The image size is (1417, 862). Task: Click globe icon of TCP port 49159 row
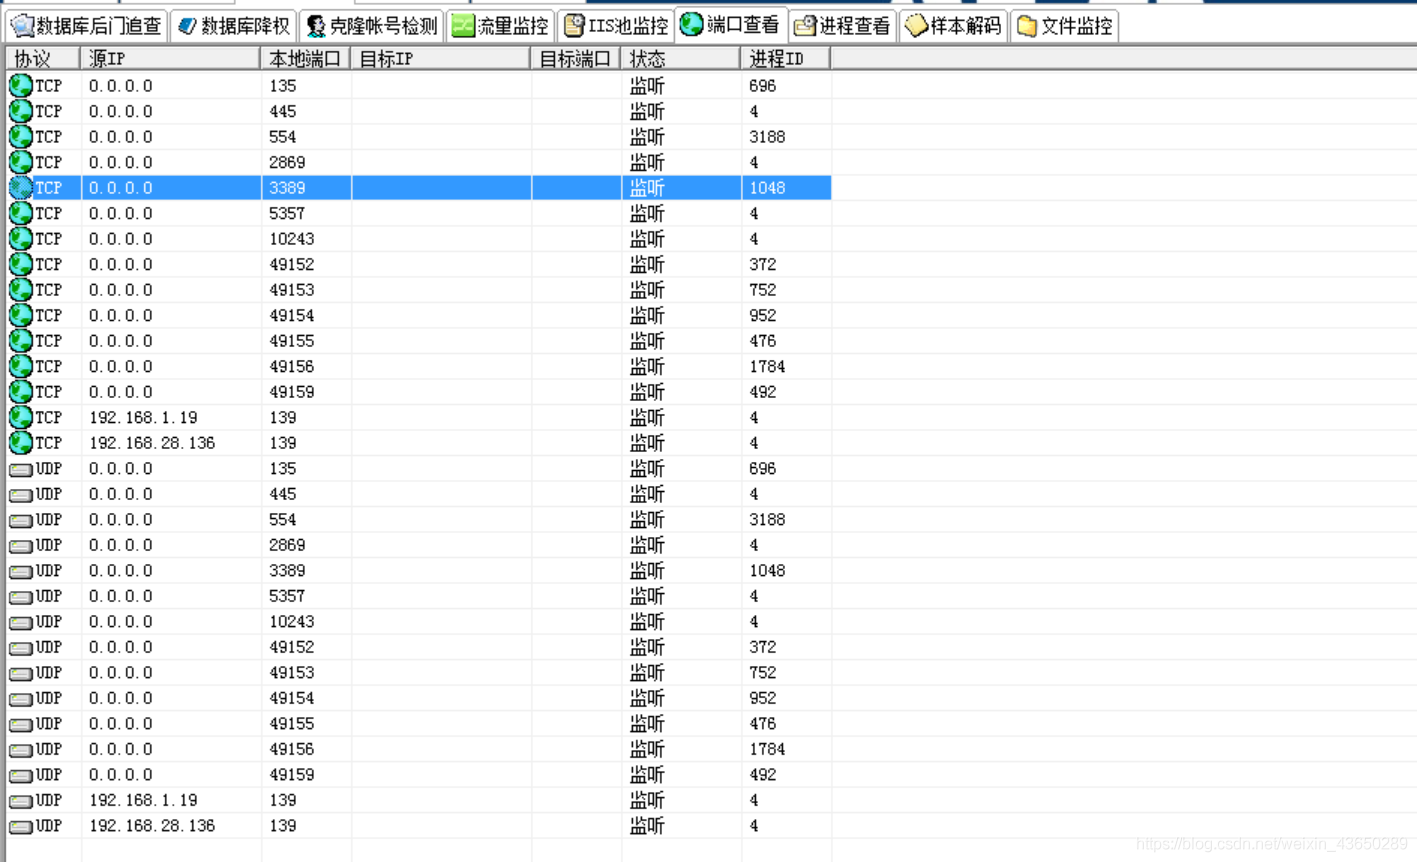tap(21, 392)
